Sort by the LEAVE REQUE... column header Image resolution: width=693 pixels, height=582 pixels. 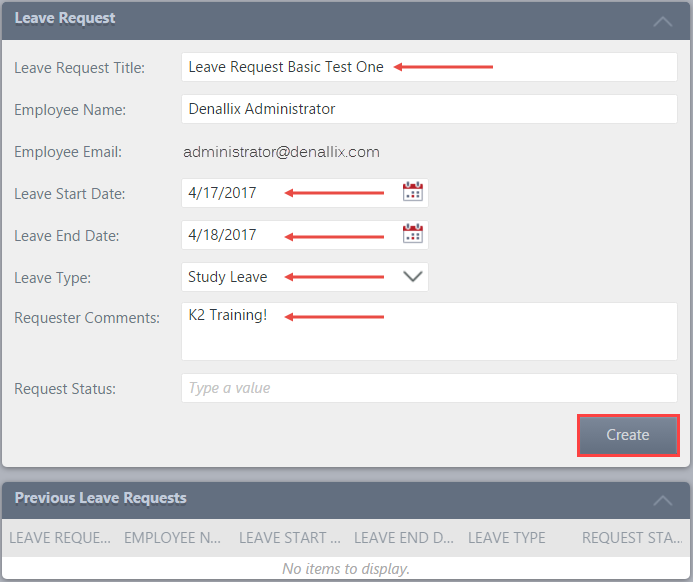pyautogui.click(x=60, y=538)
